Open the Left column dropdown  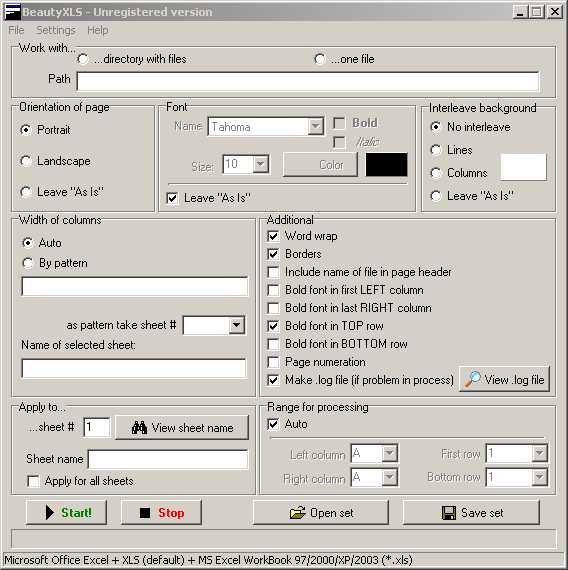(x=389, y=453)
